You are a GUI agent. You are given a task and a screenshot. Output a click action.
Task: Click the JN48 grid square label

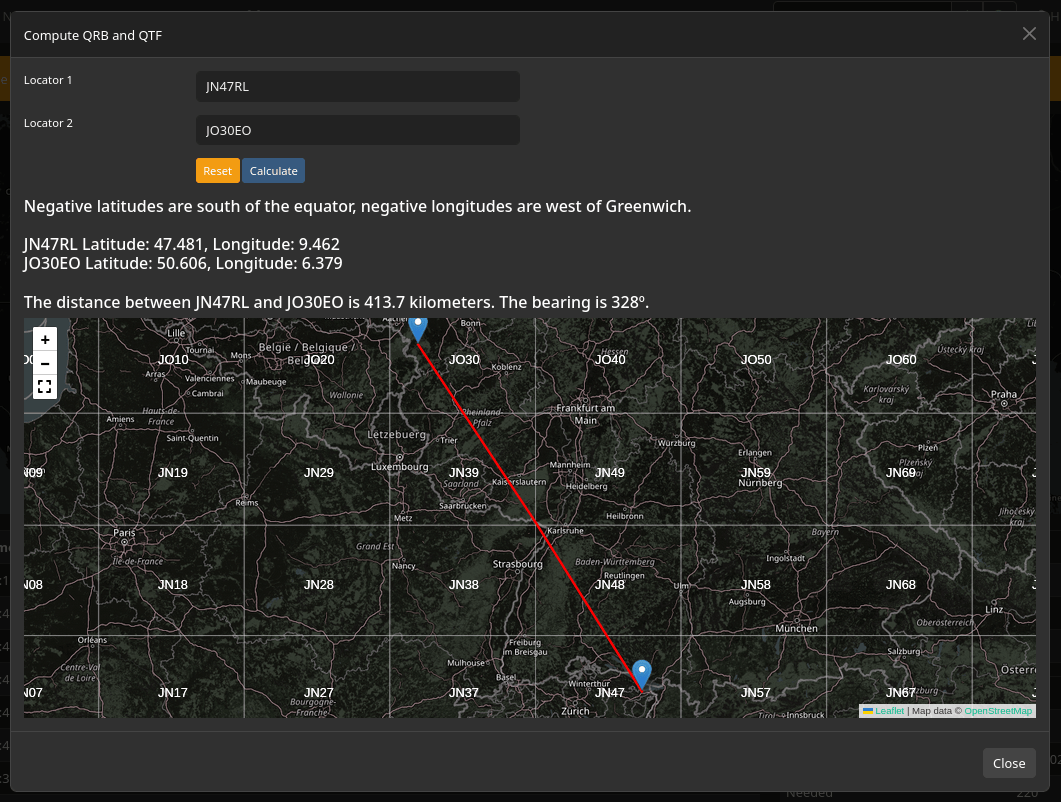click(610, 585)
